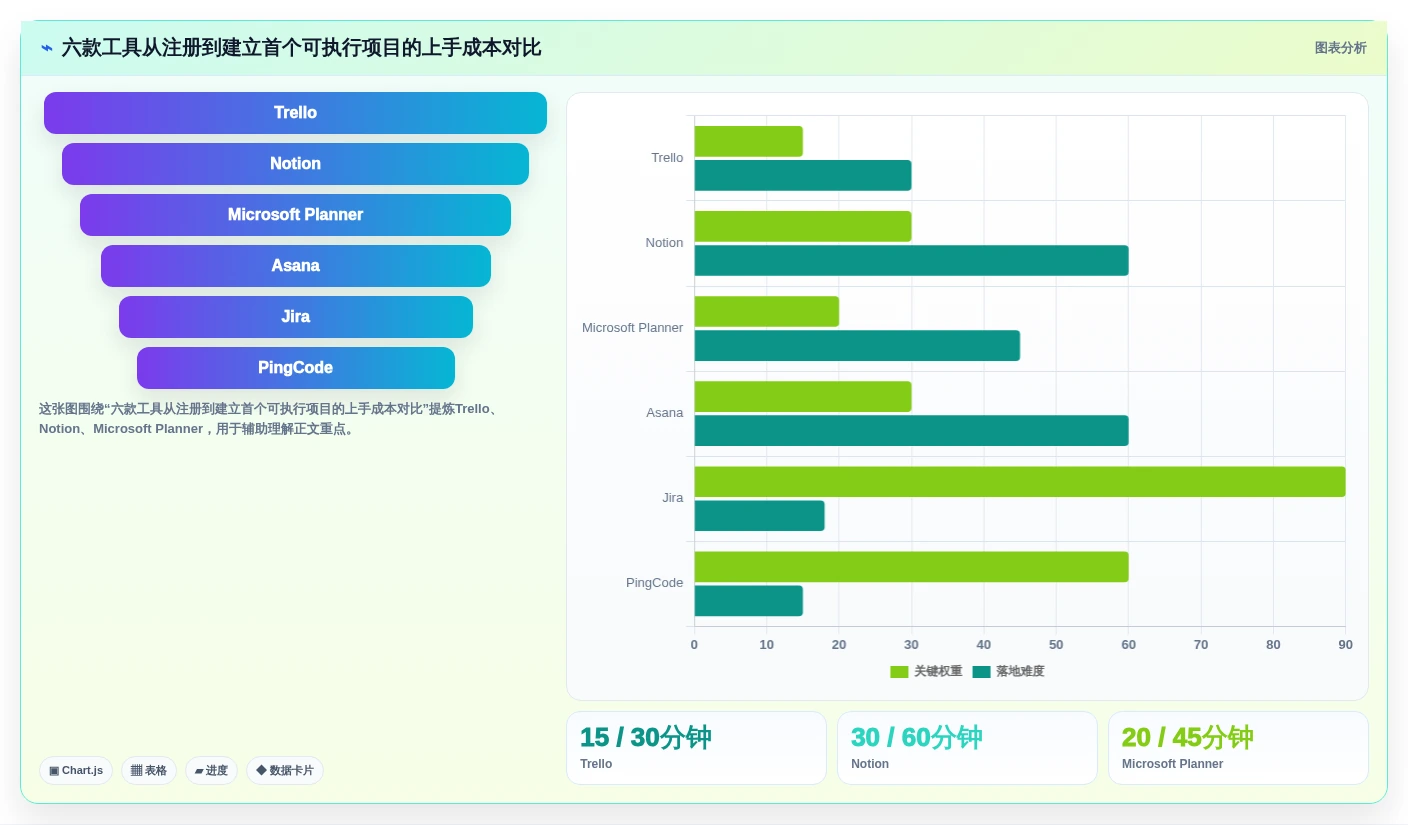Click the 表格 tag chip

tap(149, 770)
